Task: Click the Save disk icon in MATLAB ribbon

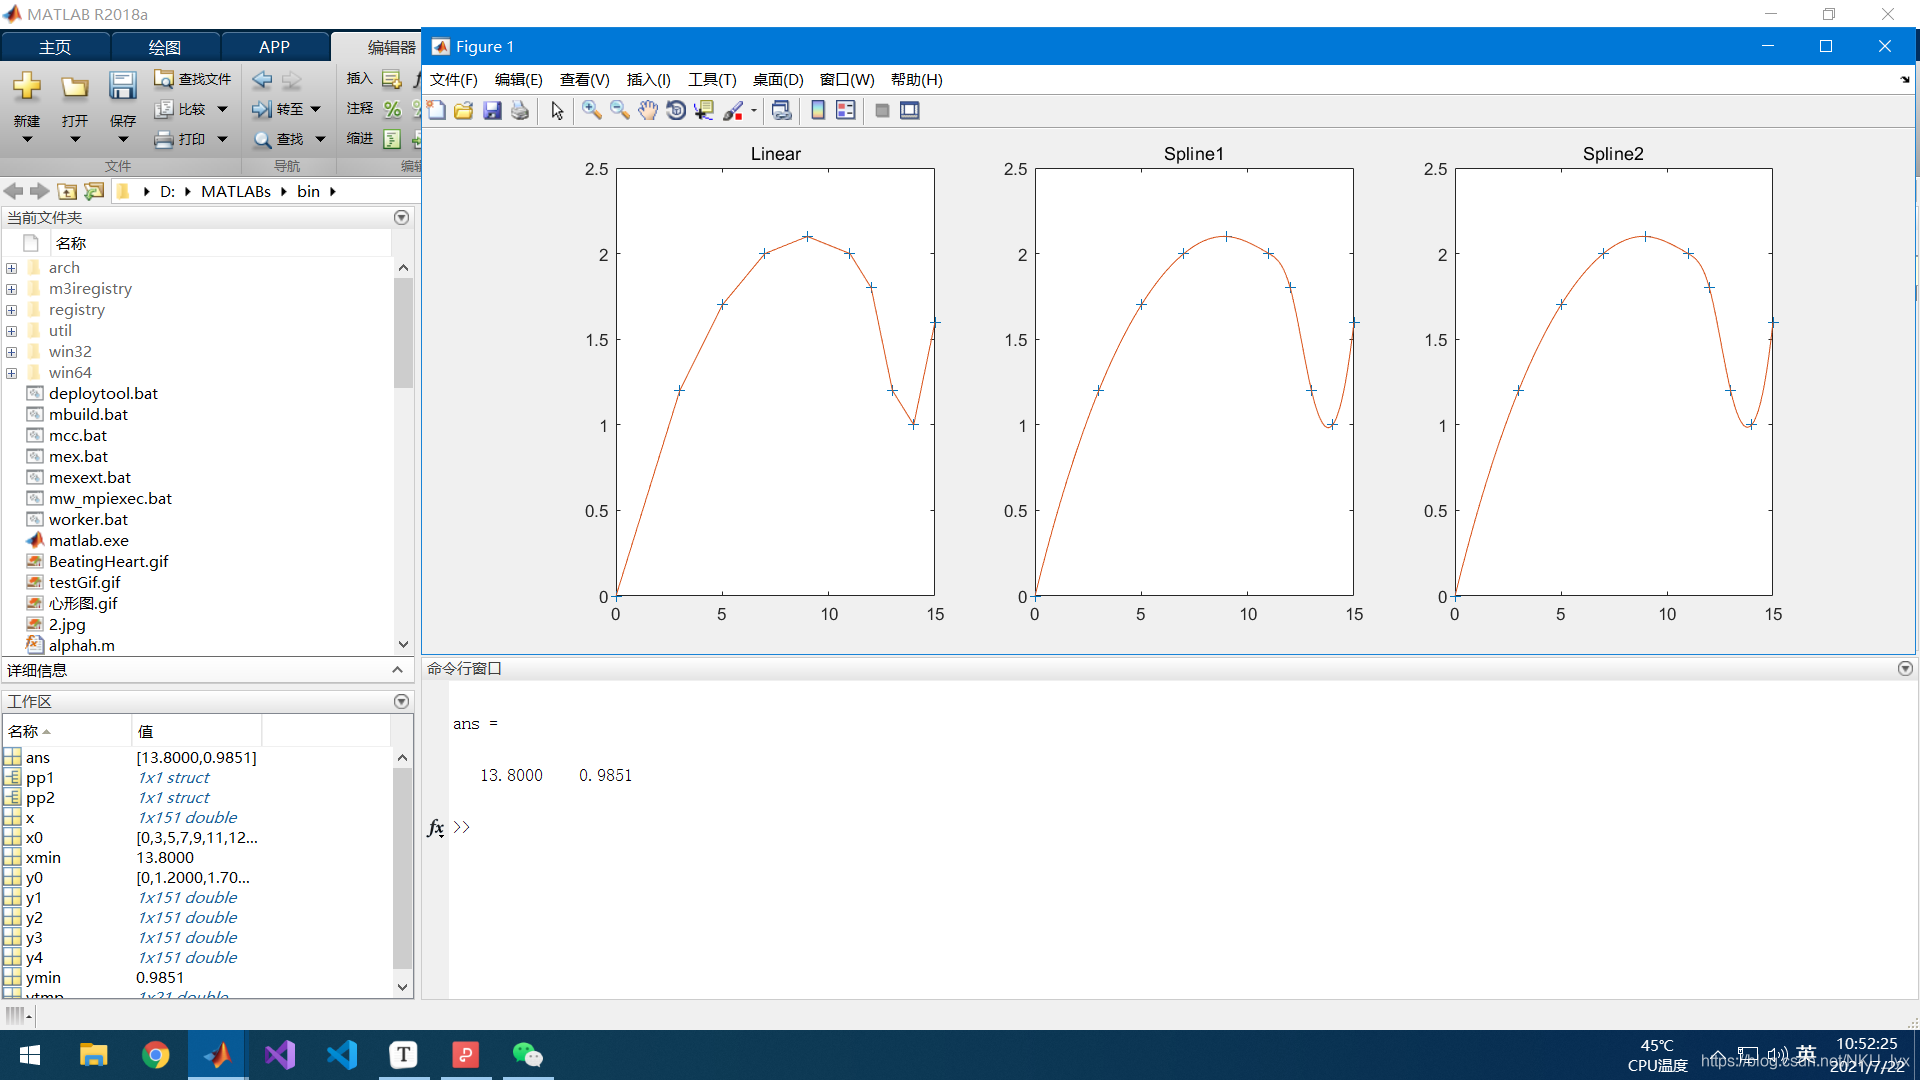Action: click(x=123, y=87)
